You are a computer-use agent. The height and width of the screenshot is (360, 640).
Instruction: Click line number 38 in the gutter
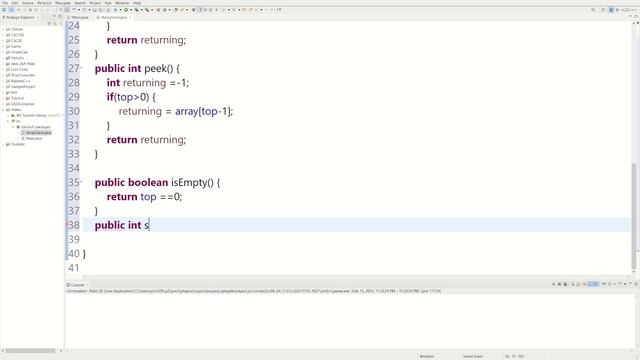[x=74, y=225]
